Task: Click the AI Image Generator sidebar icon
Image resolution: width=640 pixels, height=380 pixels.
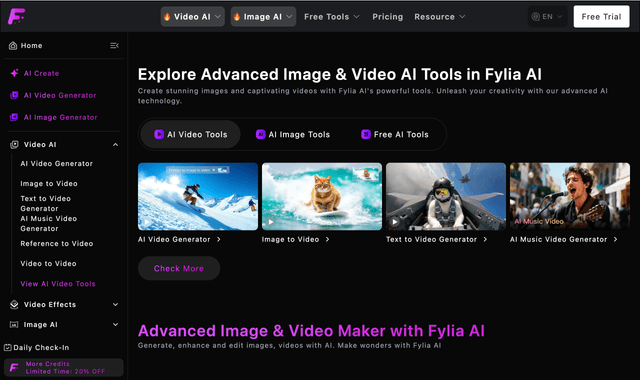Action: point(14,117)
